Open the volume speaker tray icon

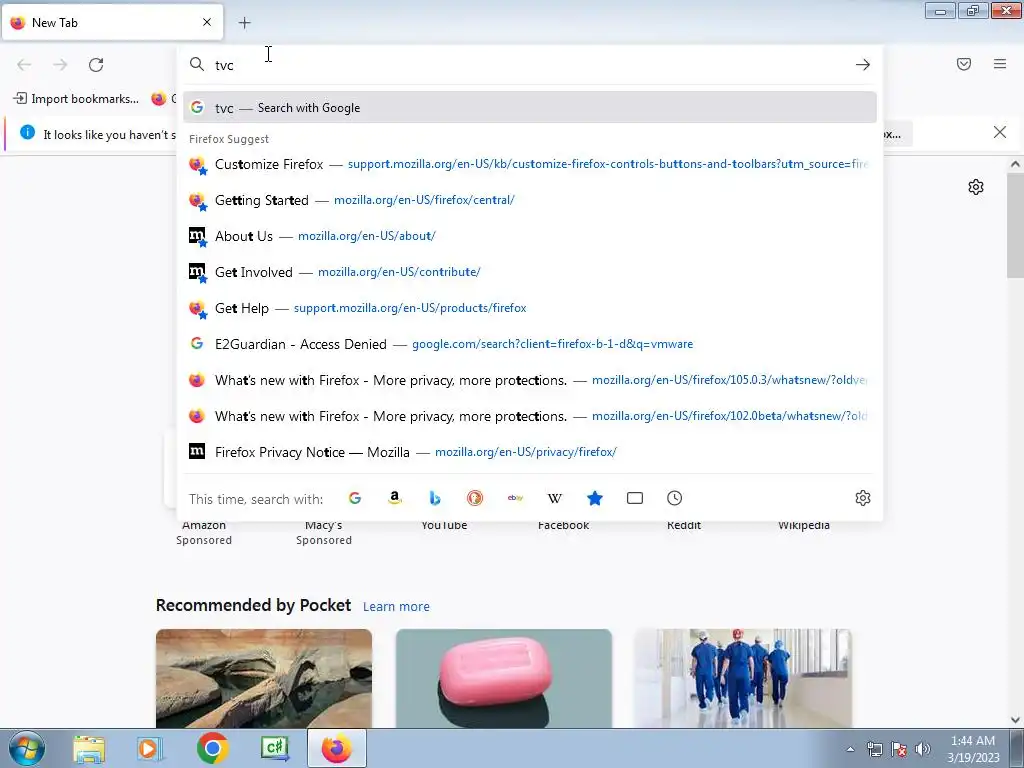922,749
